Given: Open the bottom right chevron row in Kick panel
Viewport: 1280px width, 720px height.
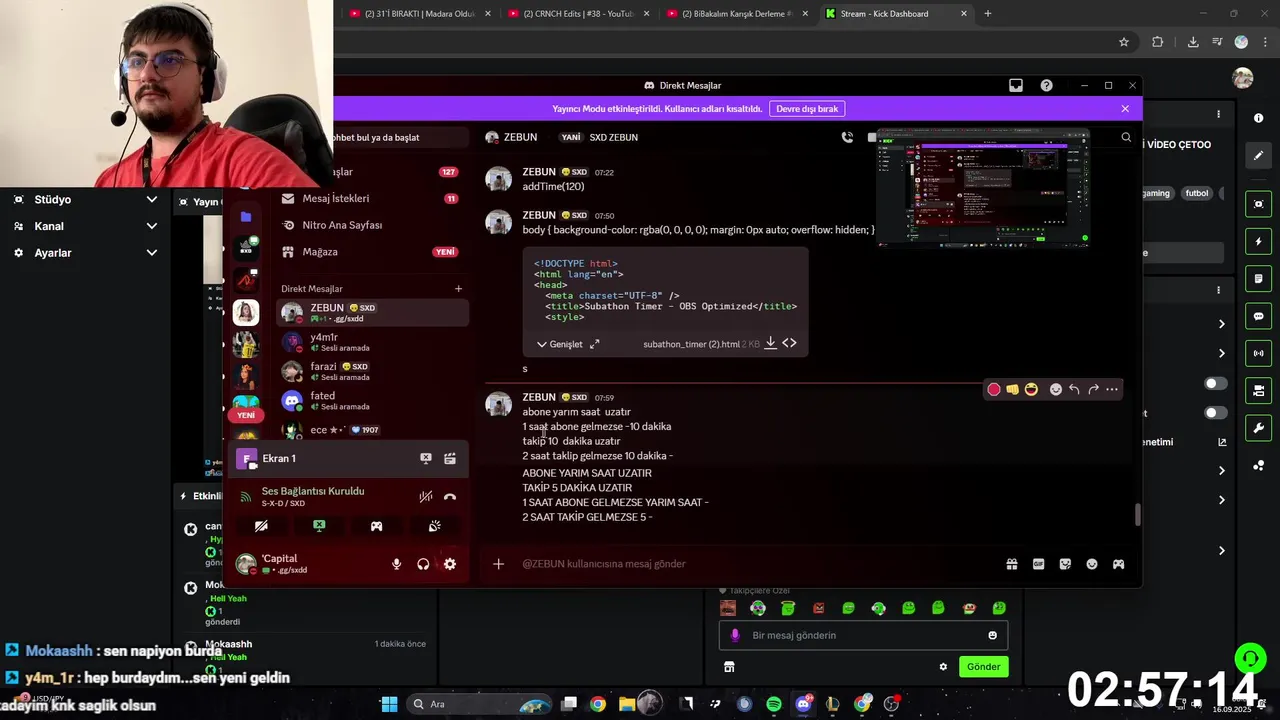Looking at the screenshot, I should [1221, 551].
